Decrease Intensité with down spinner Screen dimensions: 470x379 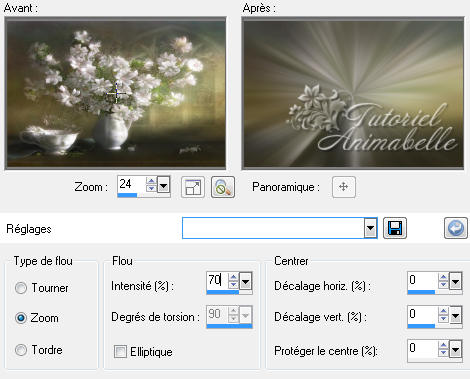point(233,285)
